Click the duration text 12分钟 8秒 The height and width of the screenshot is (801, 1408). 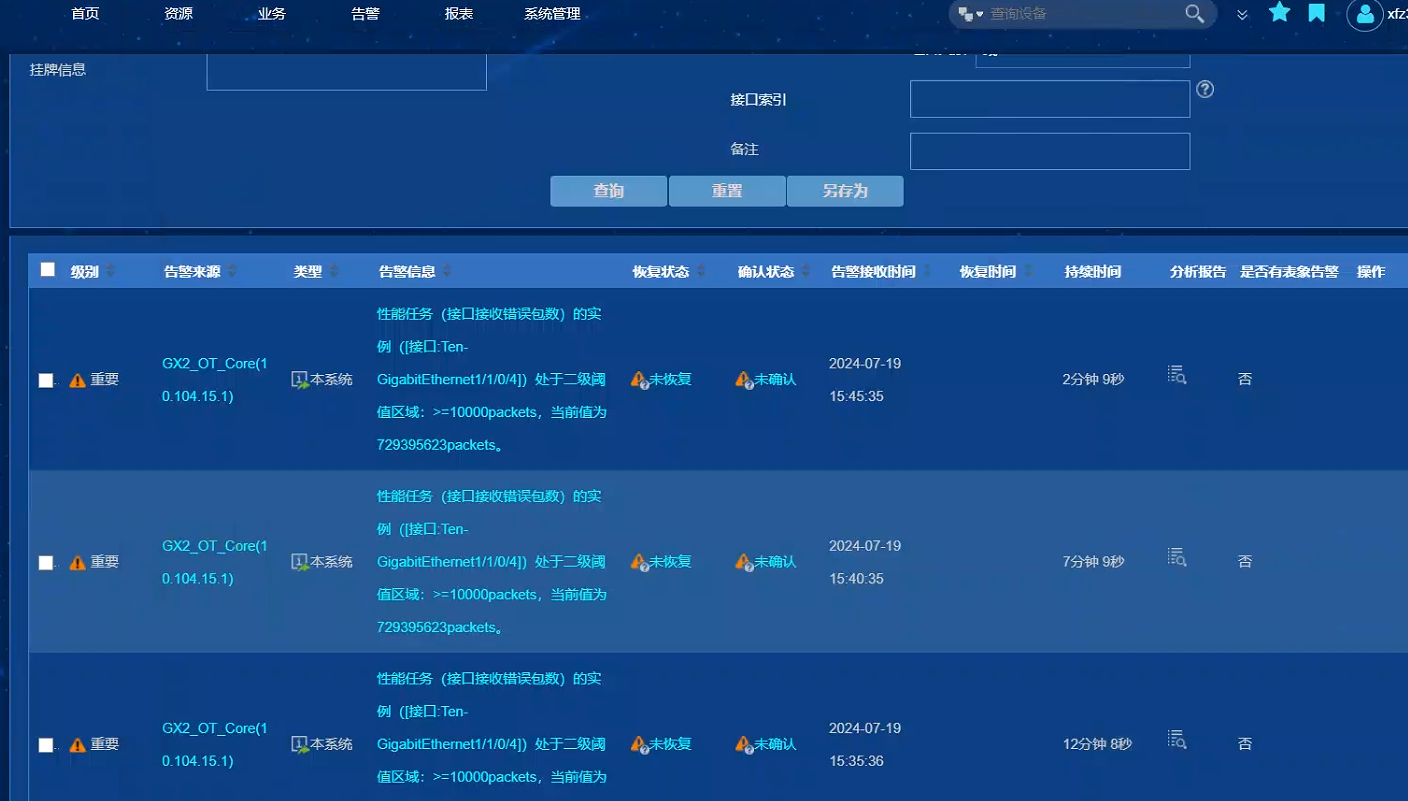tap(1097, 745)
